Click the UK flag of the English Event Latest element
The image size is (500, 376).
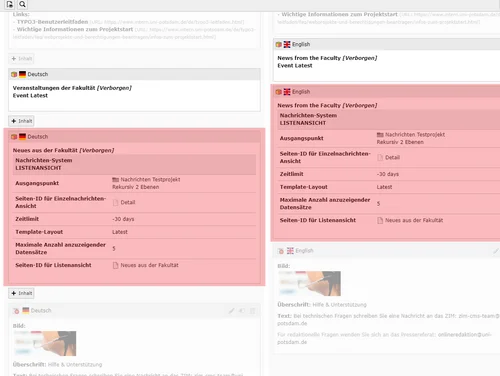click(x=287, y=44)
